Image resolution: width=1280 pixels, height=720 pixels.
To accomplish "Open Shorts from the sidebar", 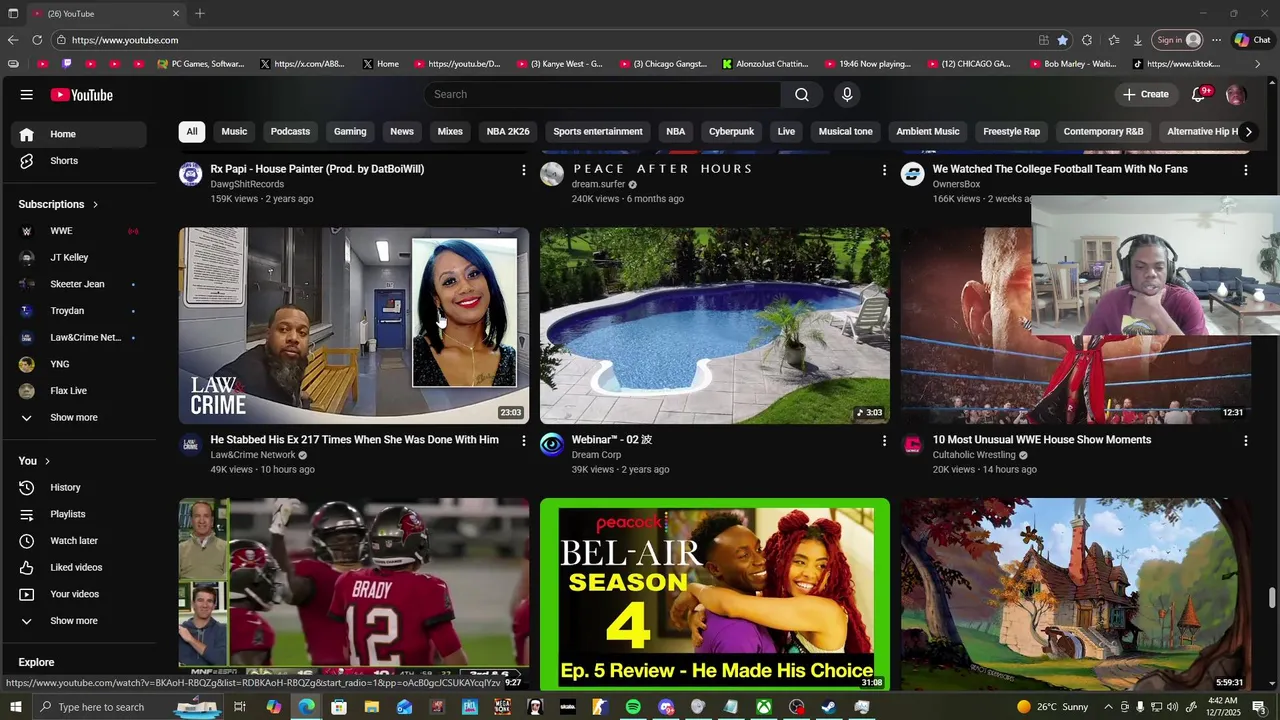I will [x=79, y=161].
